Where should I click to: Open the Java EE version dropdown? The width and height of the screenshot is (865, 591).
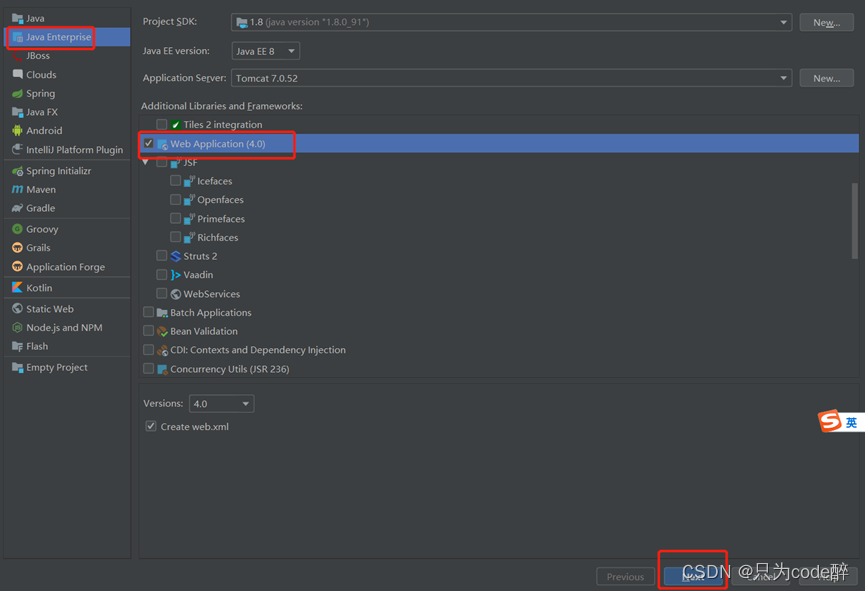(291, 50)
